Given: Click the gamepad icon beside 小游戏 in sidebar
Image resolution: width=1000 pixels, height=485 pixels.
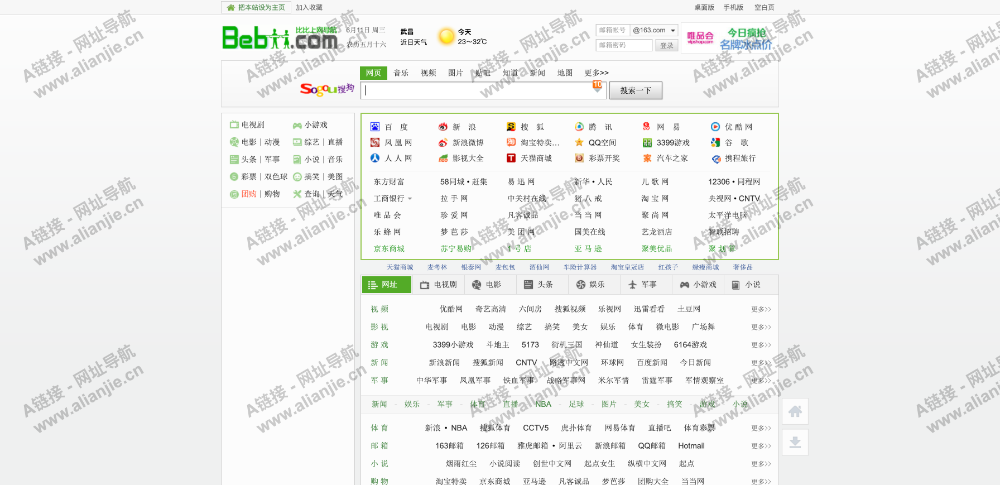Looking at the screenshot, I should click(x=297, y=124).
